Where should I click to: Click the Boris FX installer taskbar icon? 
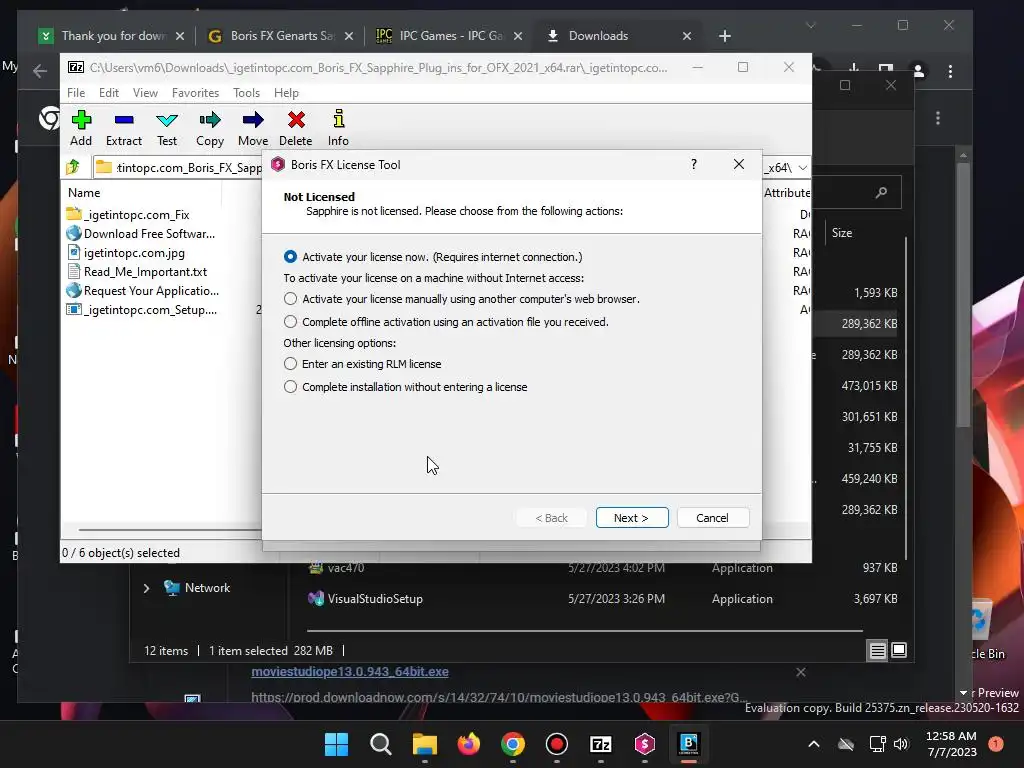click(x=688, y=744)
